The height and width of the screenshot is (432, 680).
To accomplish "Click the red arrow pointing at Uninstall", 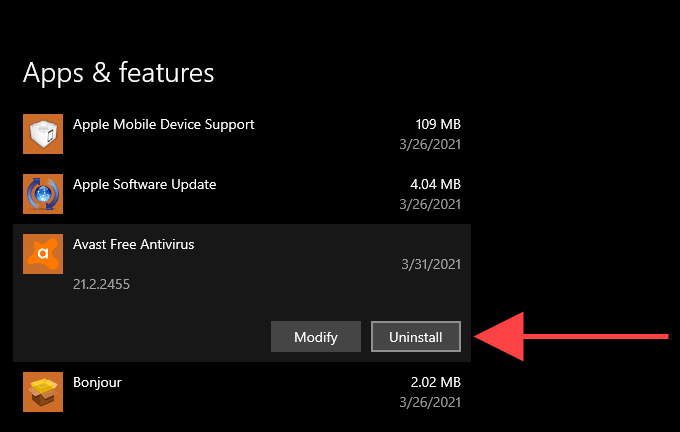I will pyautogui.click(x=570, y=336).
